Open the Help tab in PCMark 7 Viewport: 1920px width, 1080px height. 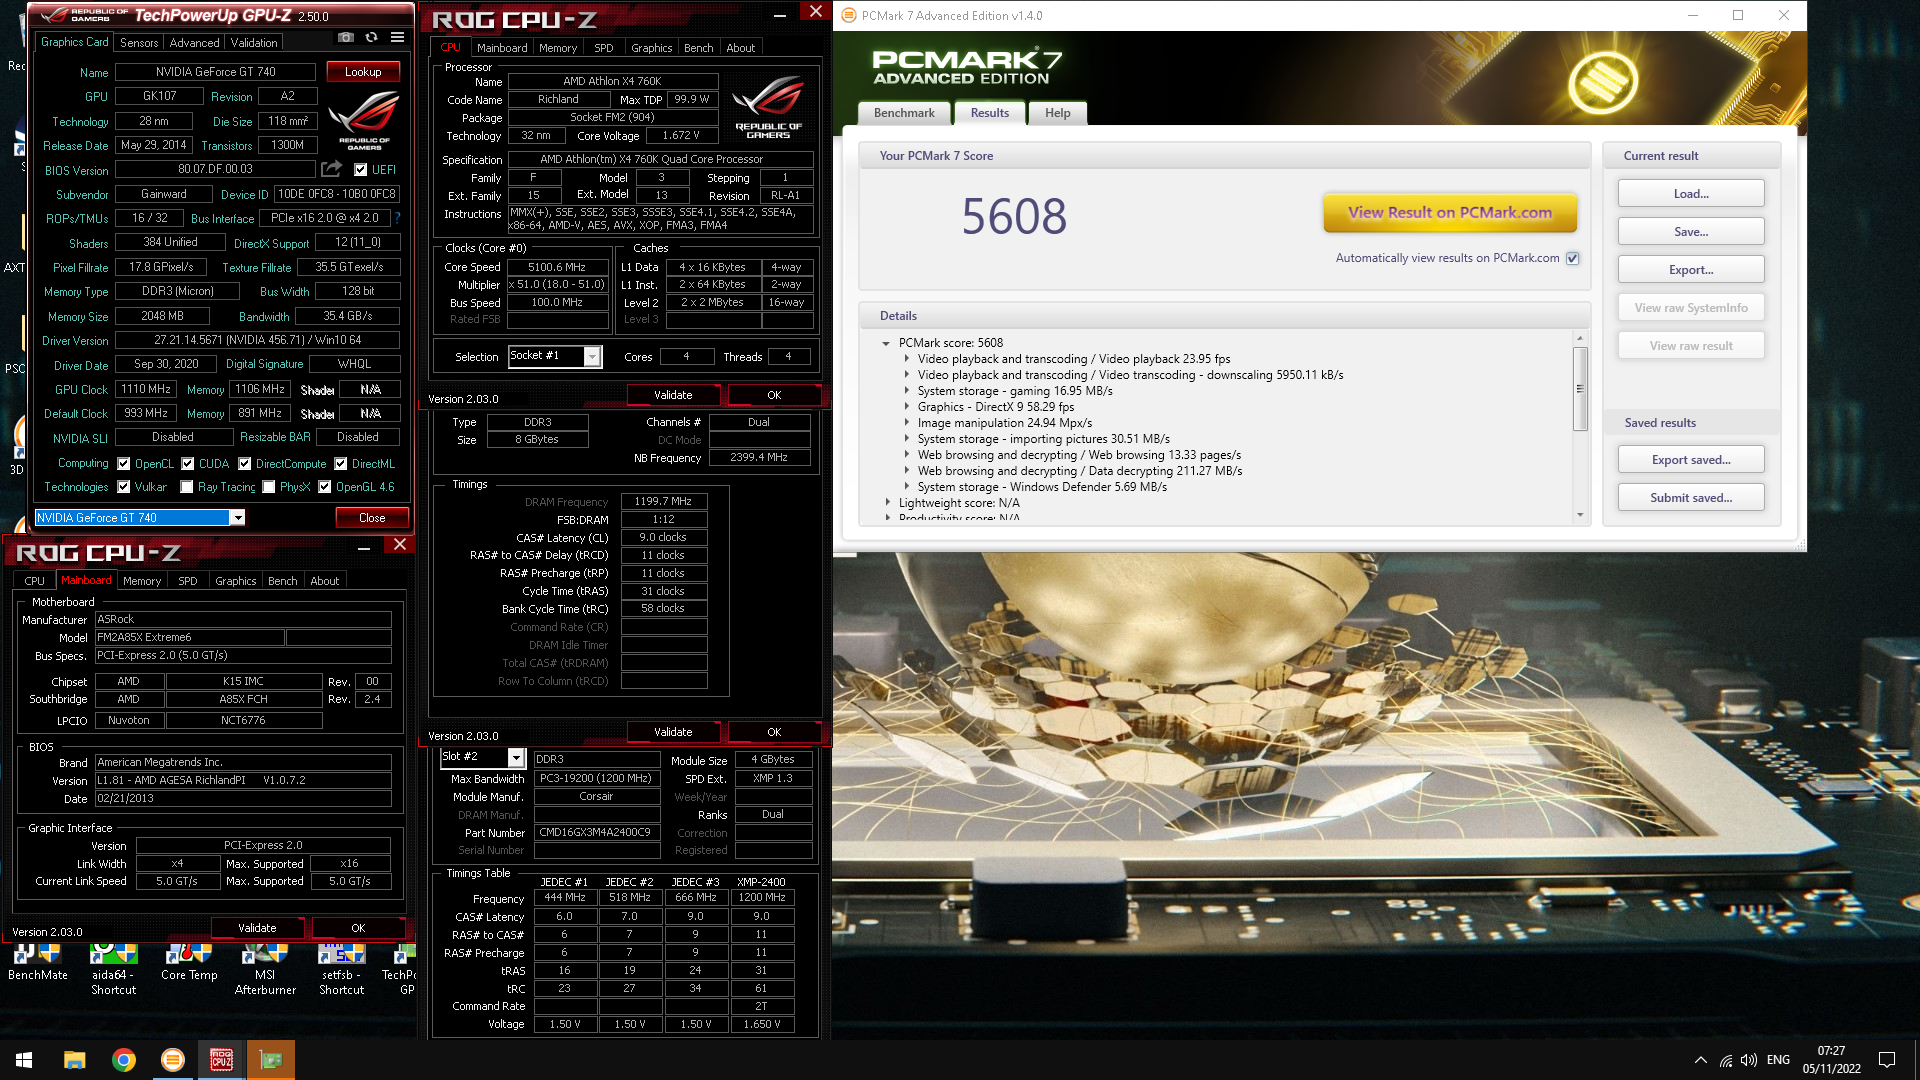1057,113
